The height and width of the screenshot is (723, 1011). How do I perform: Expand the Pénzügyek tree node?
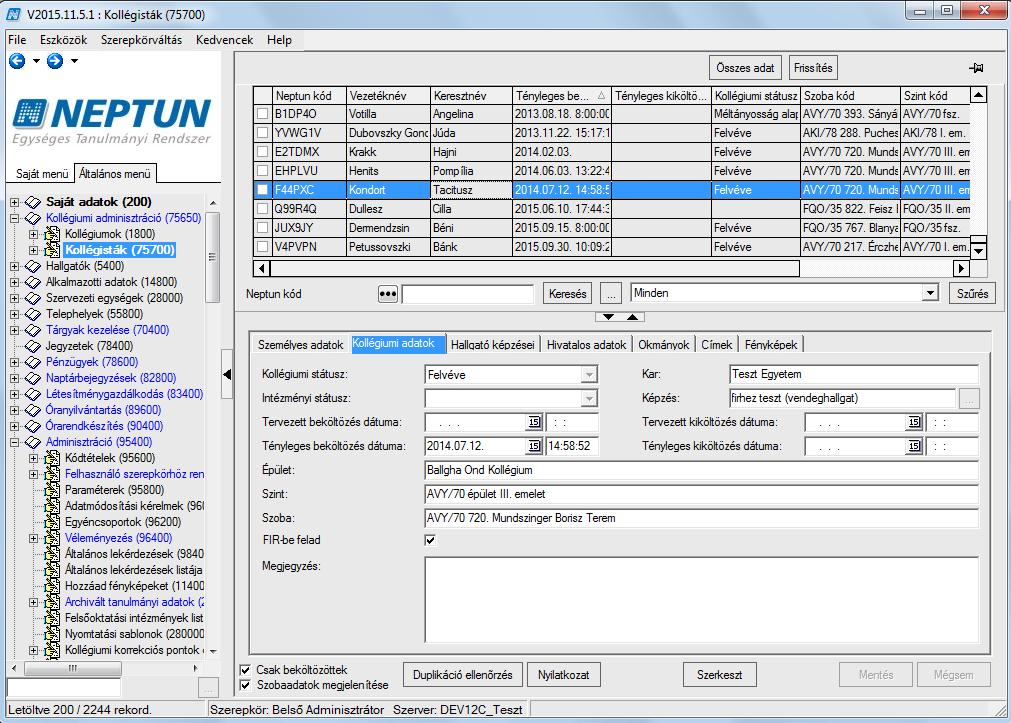pyautogui.click(x=14, y=362)
